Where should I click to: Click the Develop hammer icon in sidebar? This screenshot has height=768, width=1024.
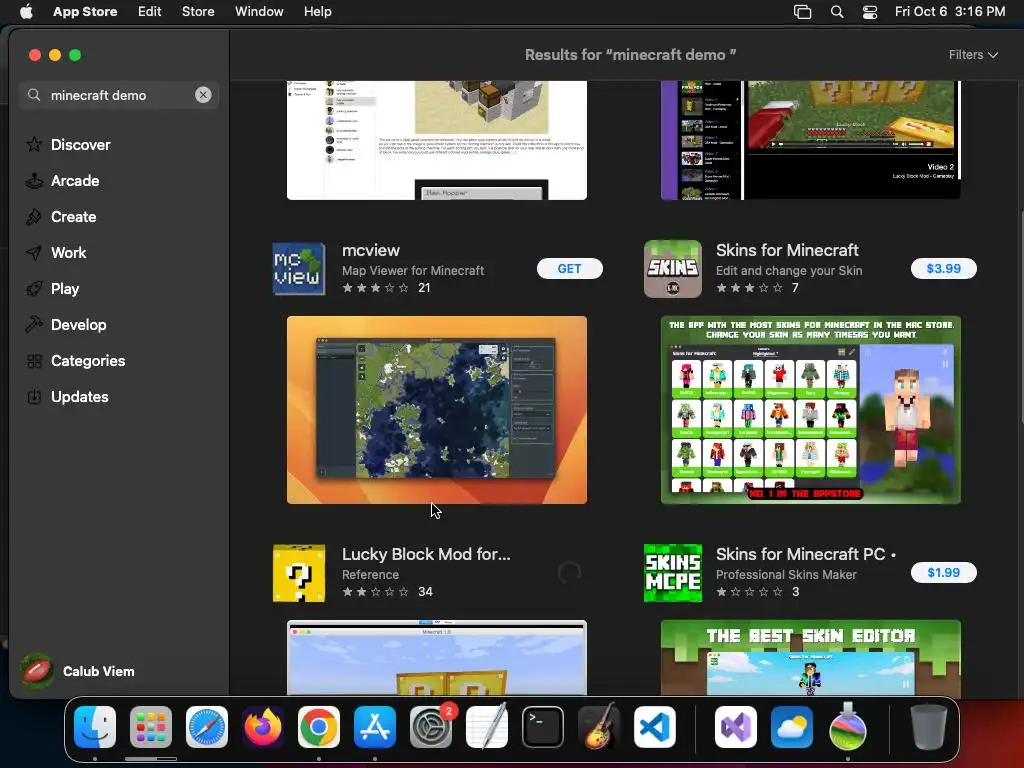coord(34,325)
